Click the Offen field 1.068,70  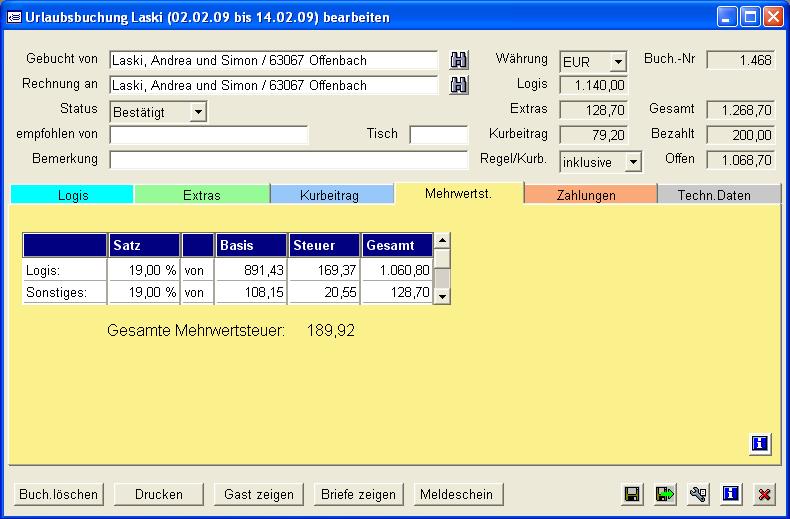coord(740,160)
